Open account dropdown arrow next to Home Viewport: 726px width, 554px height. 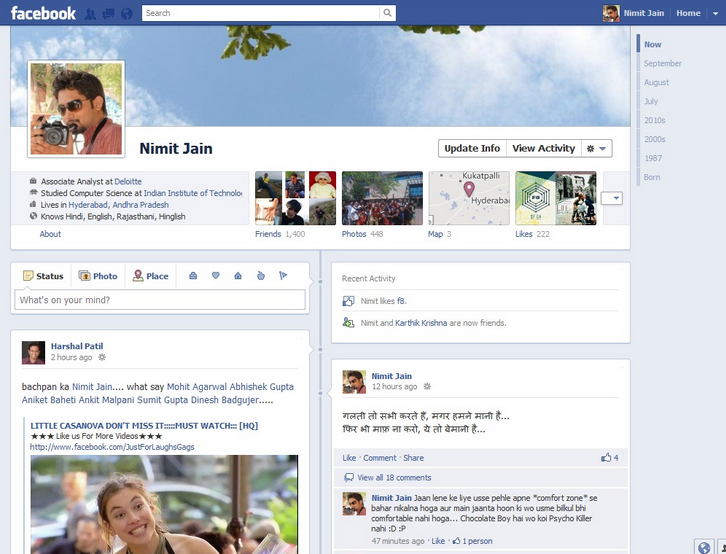[x=717, y=13]
